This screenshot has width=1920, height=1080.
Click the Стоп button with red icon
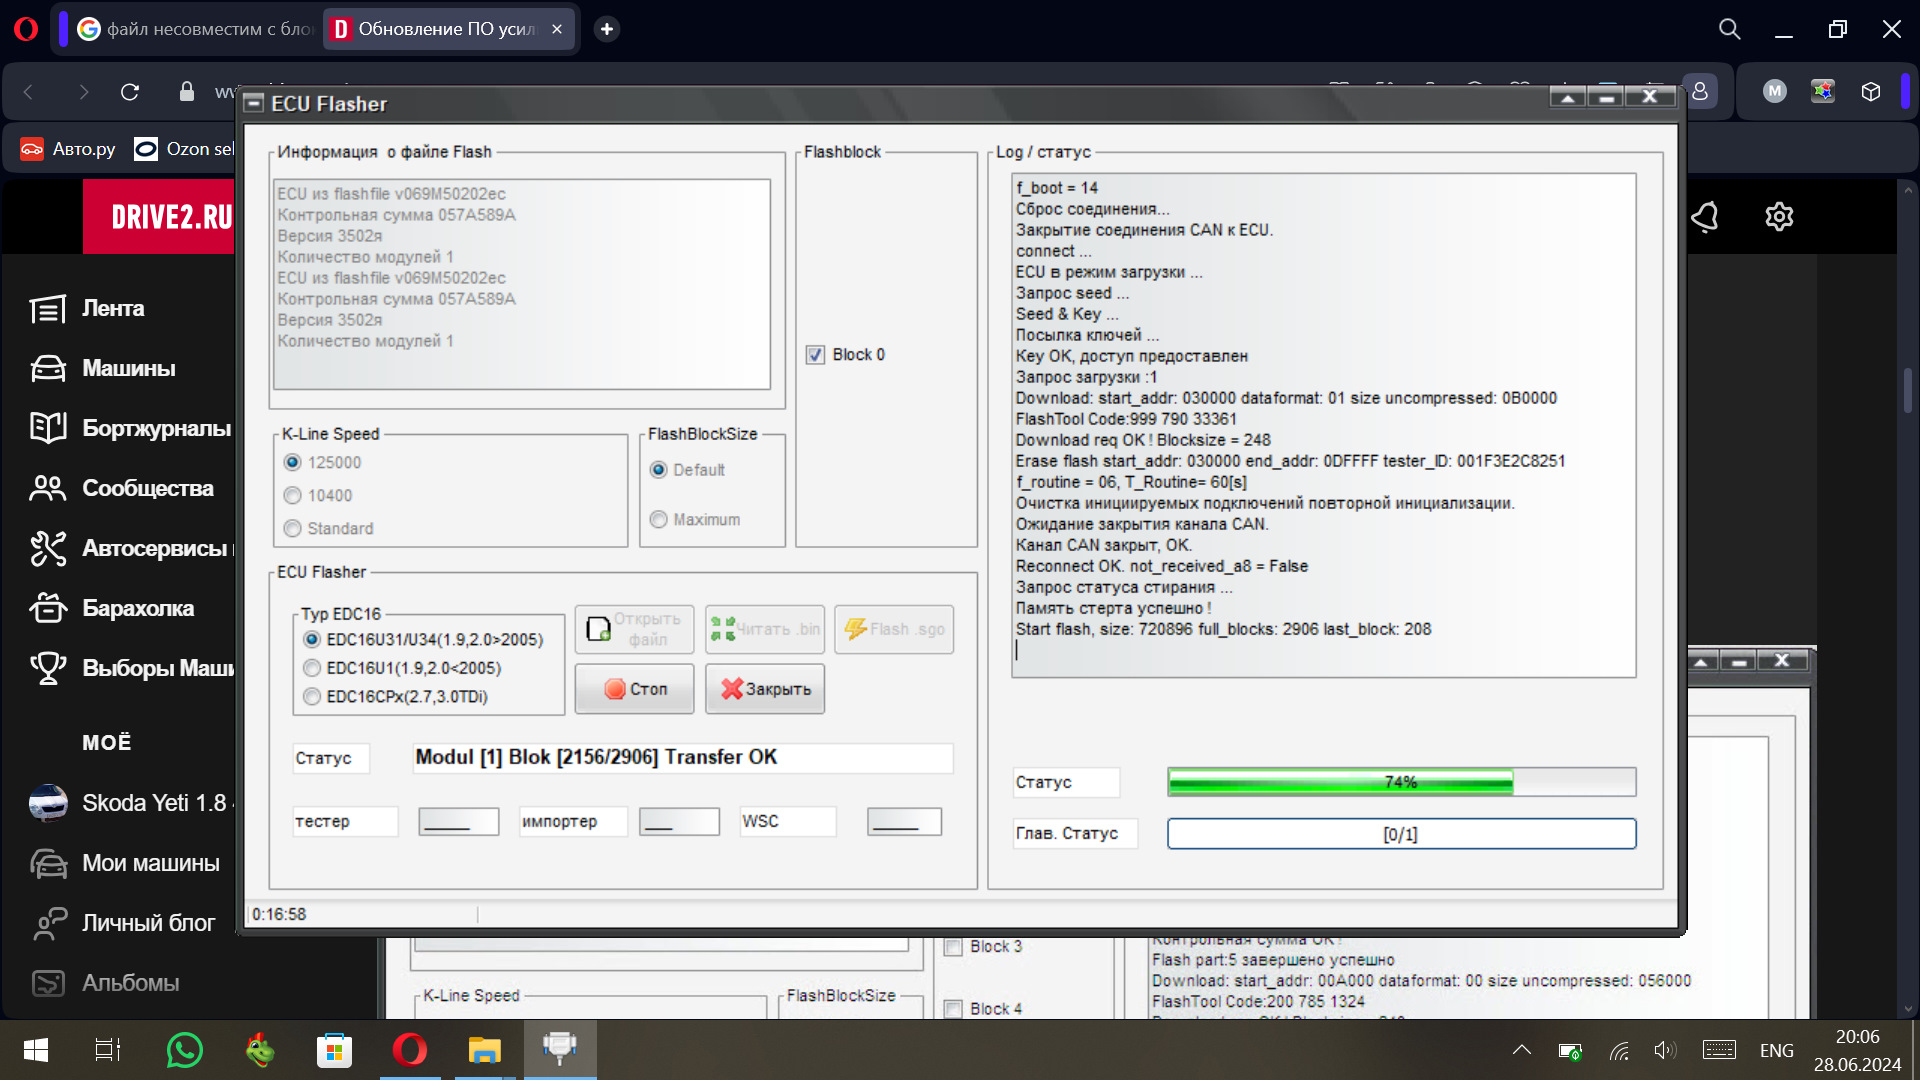[x=634, y=689]
